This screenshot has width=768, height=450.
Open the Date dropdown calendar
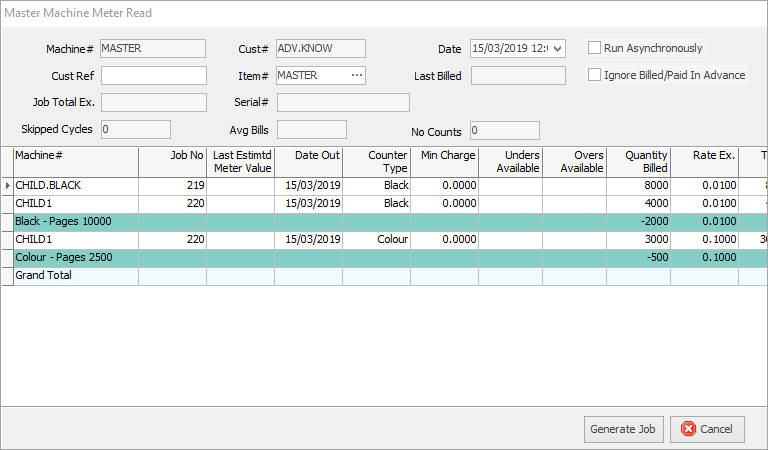click(558, 48)
